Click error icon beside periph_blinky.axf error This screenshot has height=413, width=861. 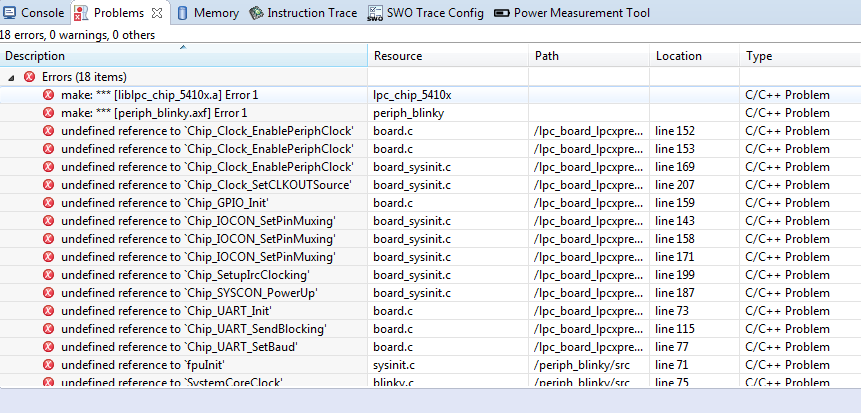49,113
